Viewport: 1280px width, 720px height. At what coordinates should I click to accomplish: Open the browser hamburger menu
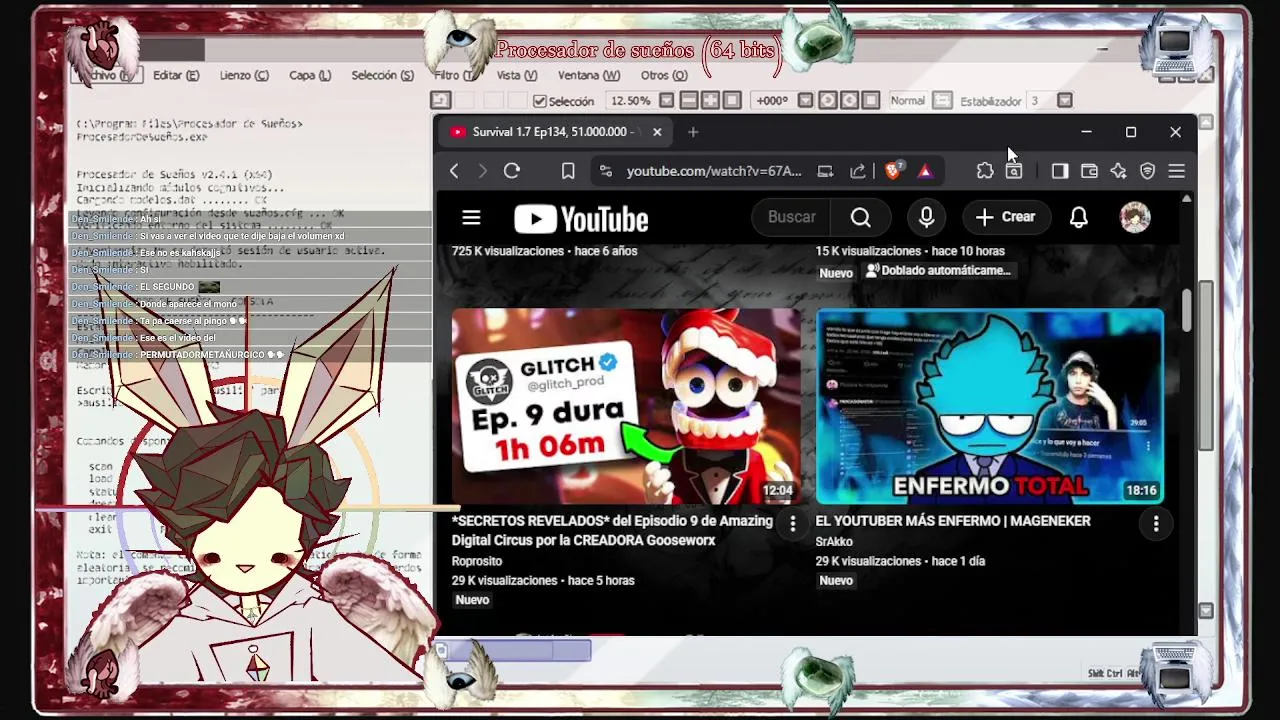1176,171
